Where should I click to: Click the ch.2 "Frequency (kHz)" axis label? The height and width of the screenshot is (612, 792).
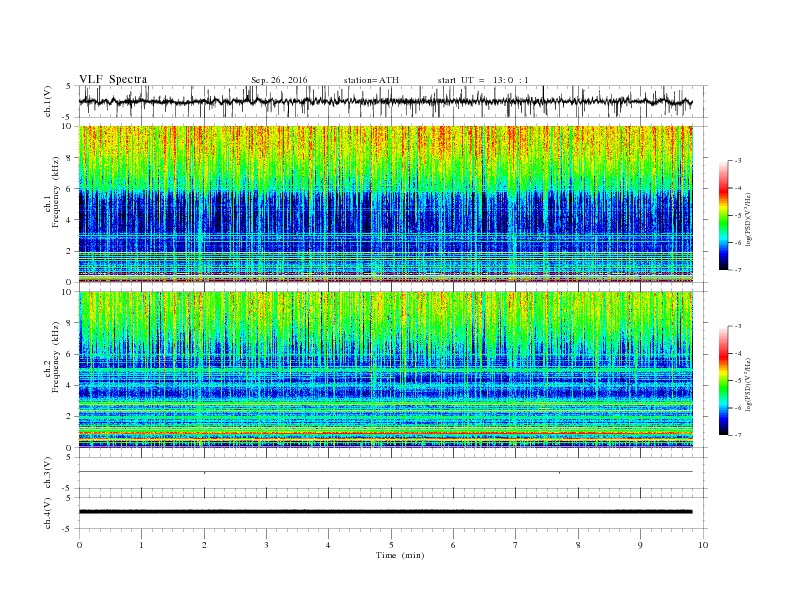pos(56,358)
